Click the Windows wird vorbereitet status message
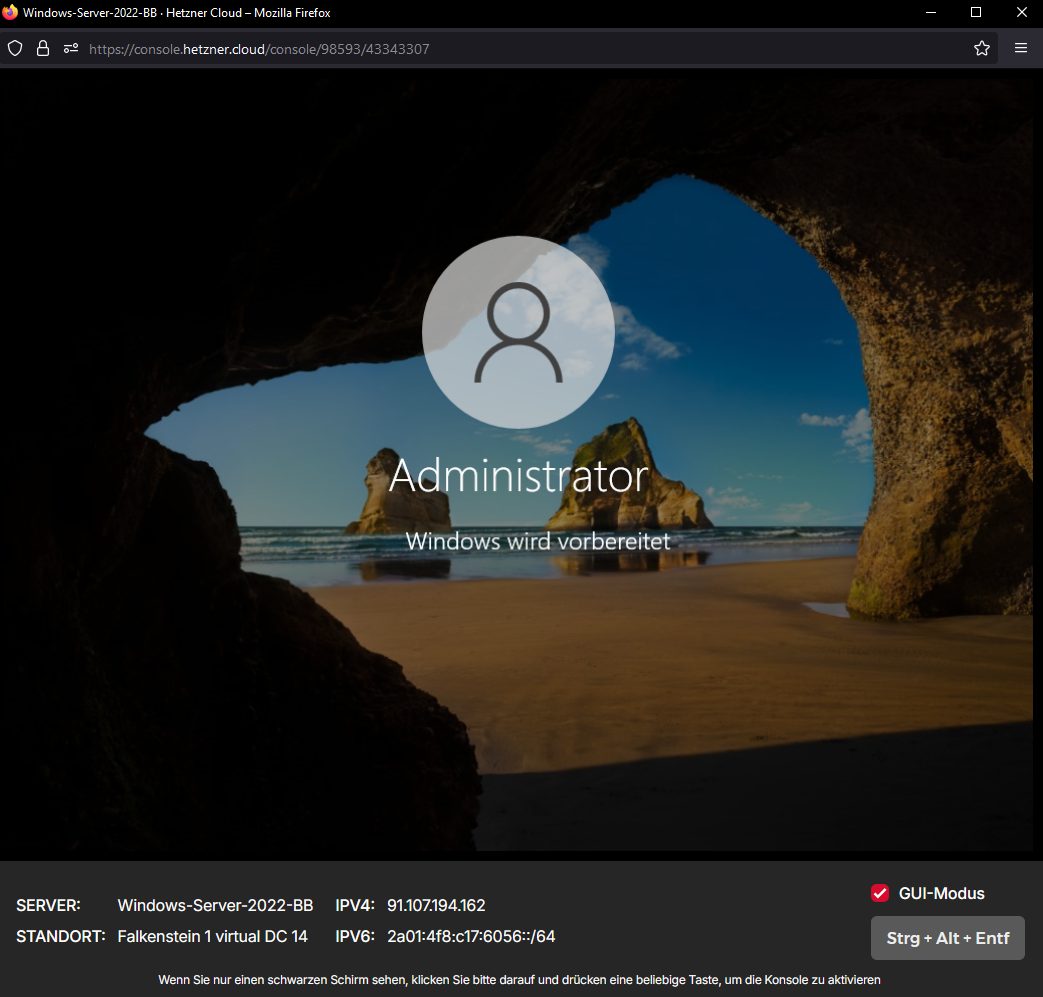The image size is (1043, 997). 518,541
